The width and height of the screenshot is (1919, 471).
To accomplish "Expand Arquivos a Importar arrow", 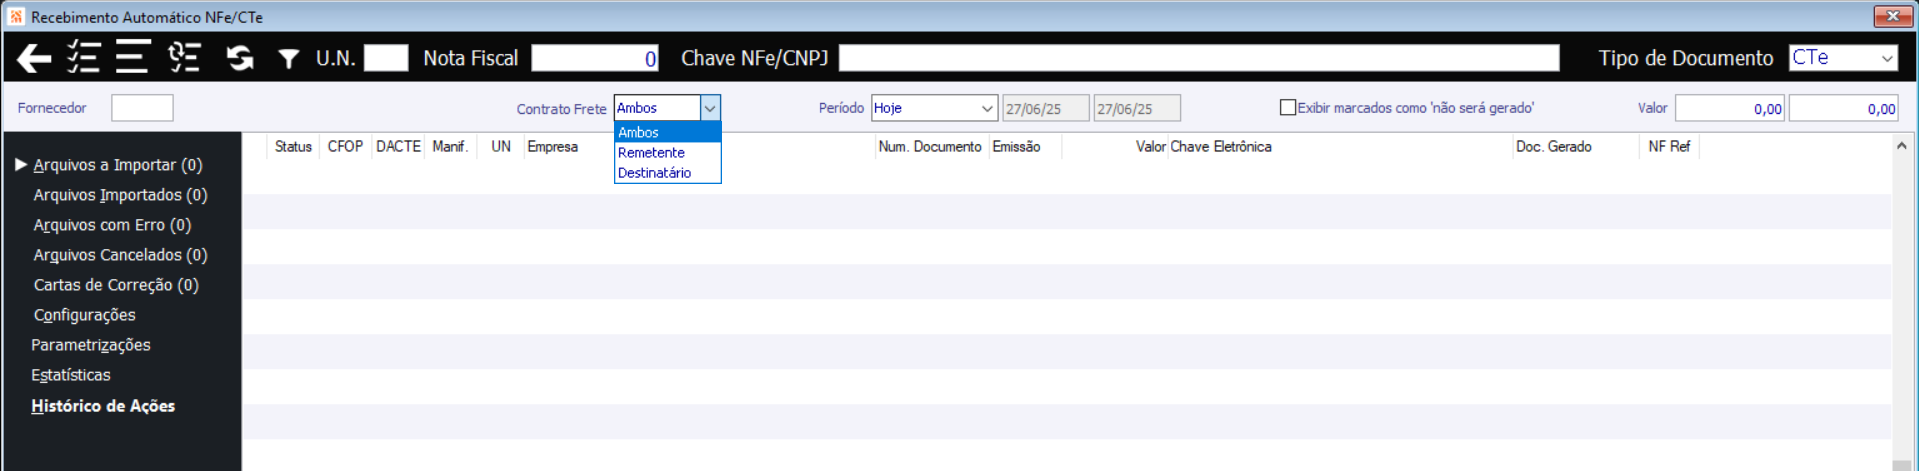I will coord(21,164).
